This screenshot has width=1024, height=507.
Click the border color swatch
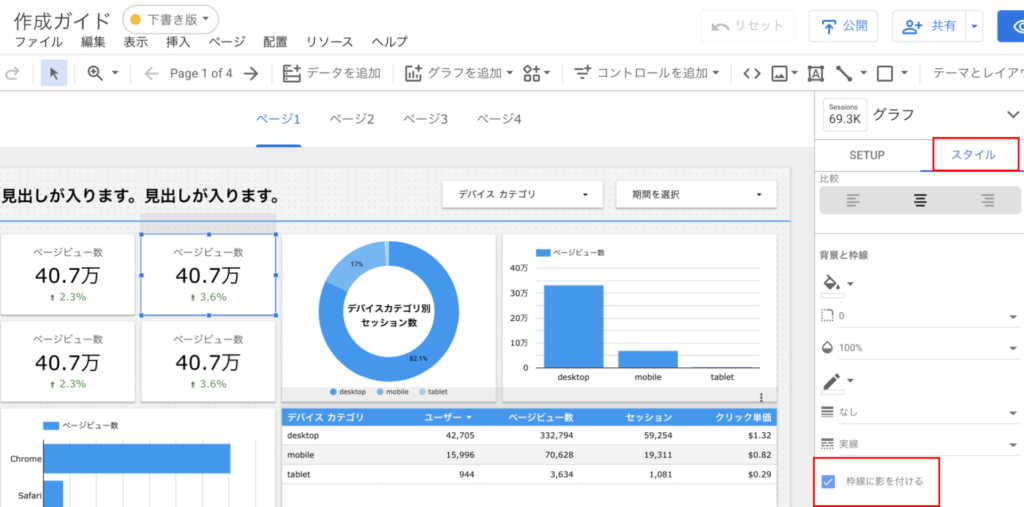[x=832, y=392]
